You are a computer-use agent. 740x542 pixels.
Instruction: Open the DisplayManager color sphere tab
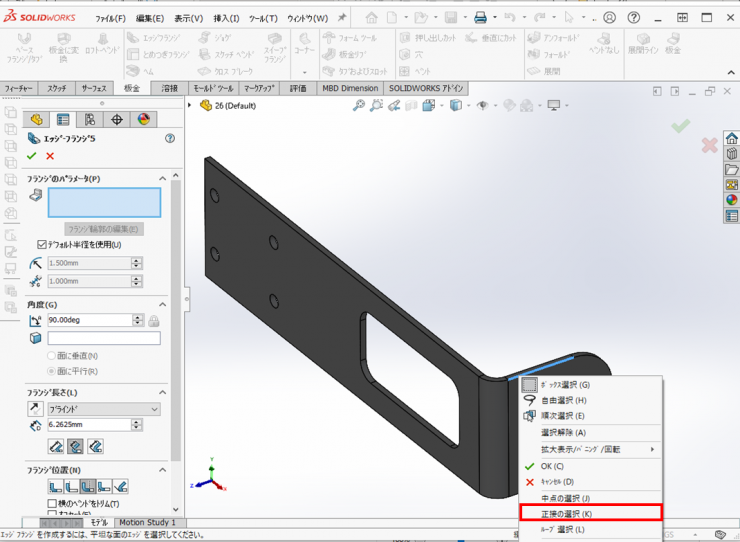(x=143, y=120)
